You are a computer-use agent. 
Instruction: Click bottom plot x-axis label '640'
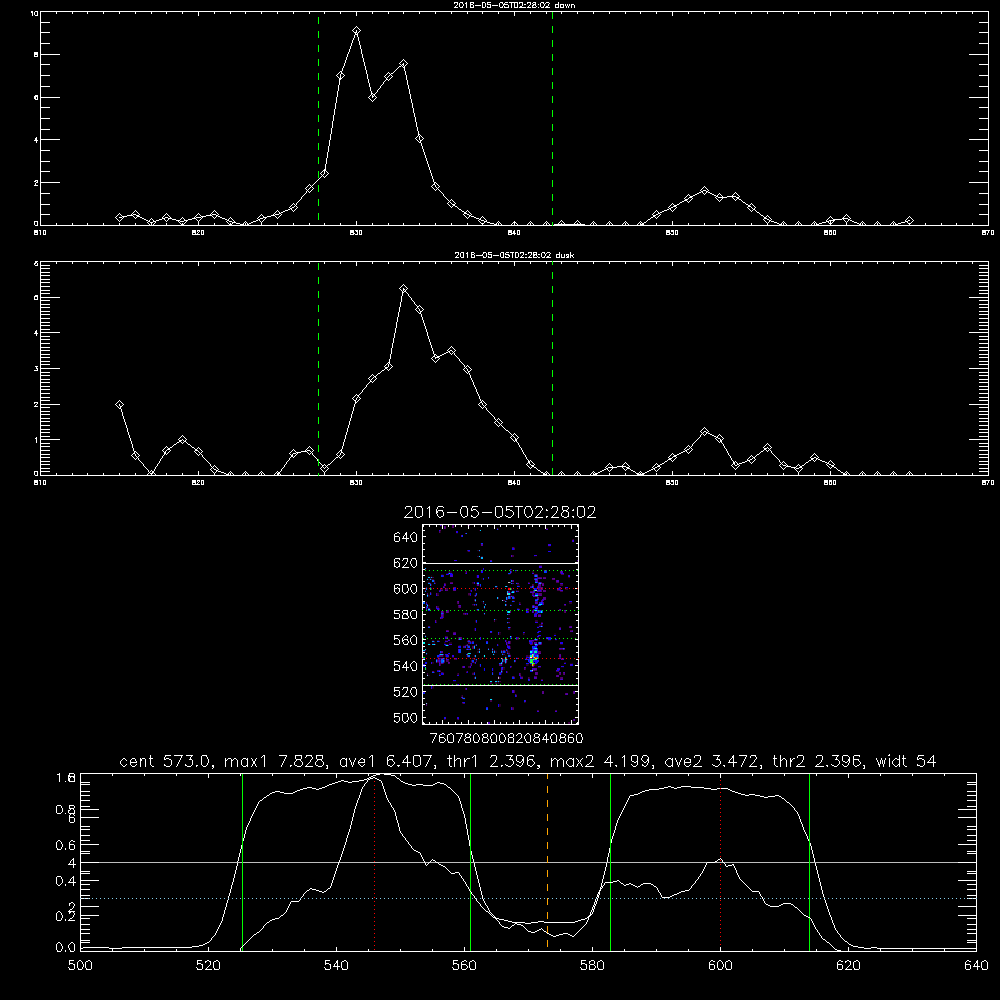(976, 966)
